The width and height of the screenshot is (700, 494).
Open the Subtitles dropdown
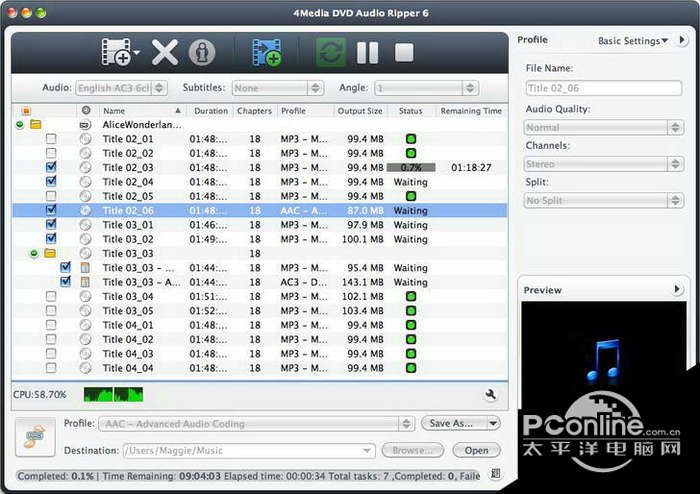tap(278, 88)
